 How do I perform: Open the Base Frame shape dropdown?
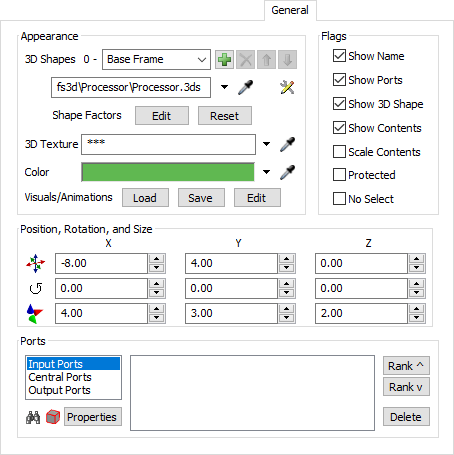point(156,60)
